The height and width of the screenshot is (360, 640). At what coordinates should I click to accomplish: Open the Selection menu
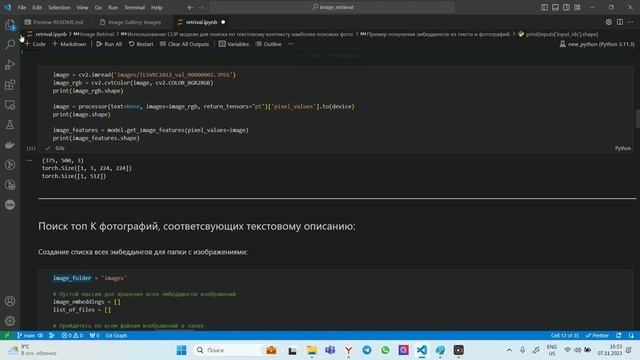[59, 7]
